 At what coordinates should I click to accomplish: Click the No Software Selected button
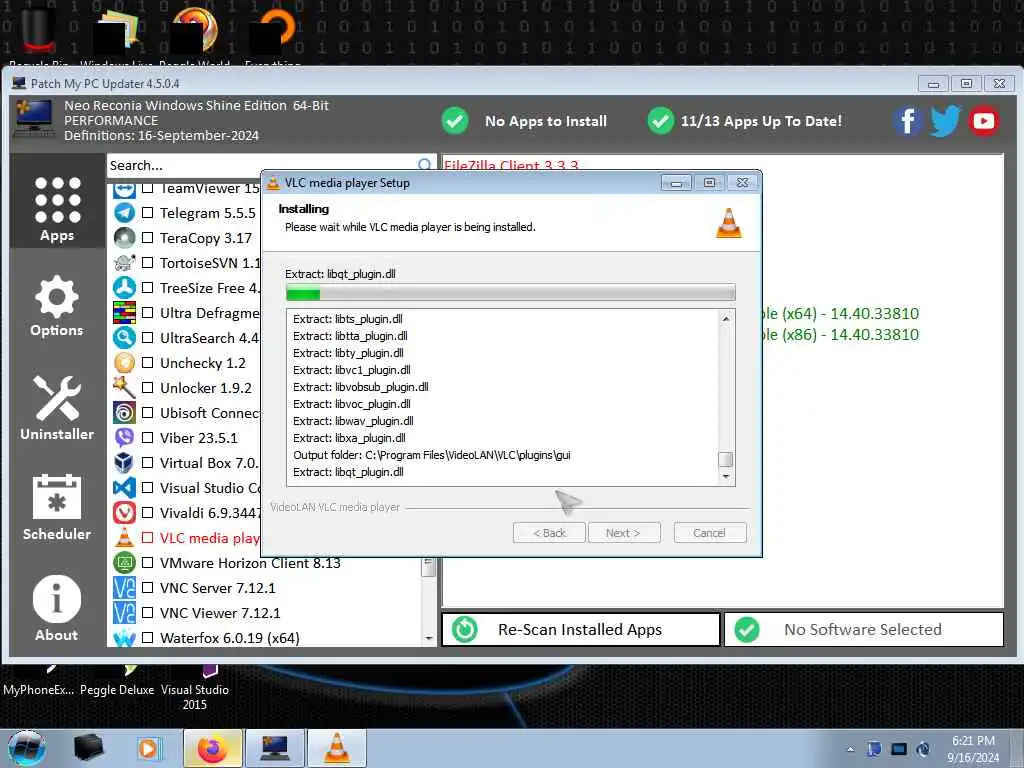click(x=863, y=630)
